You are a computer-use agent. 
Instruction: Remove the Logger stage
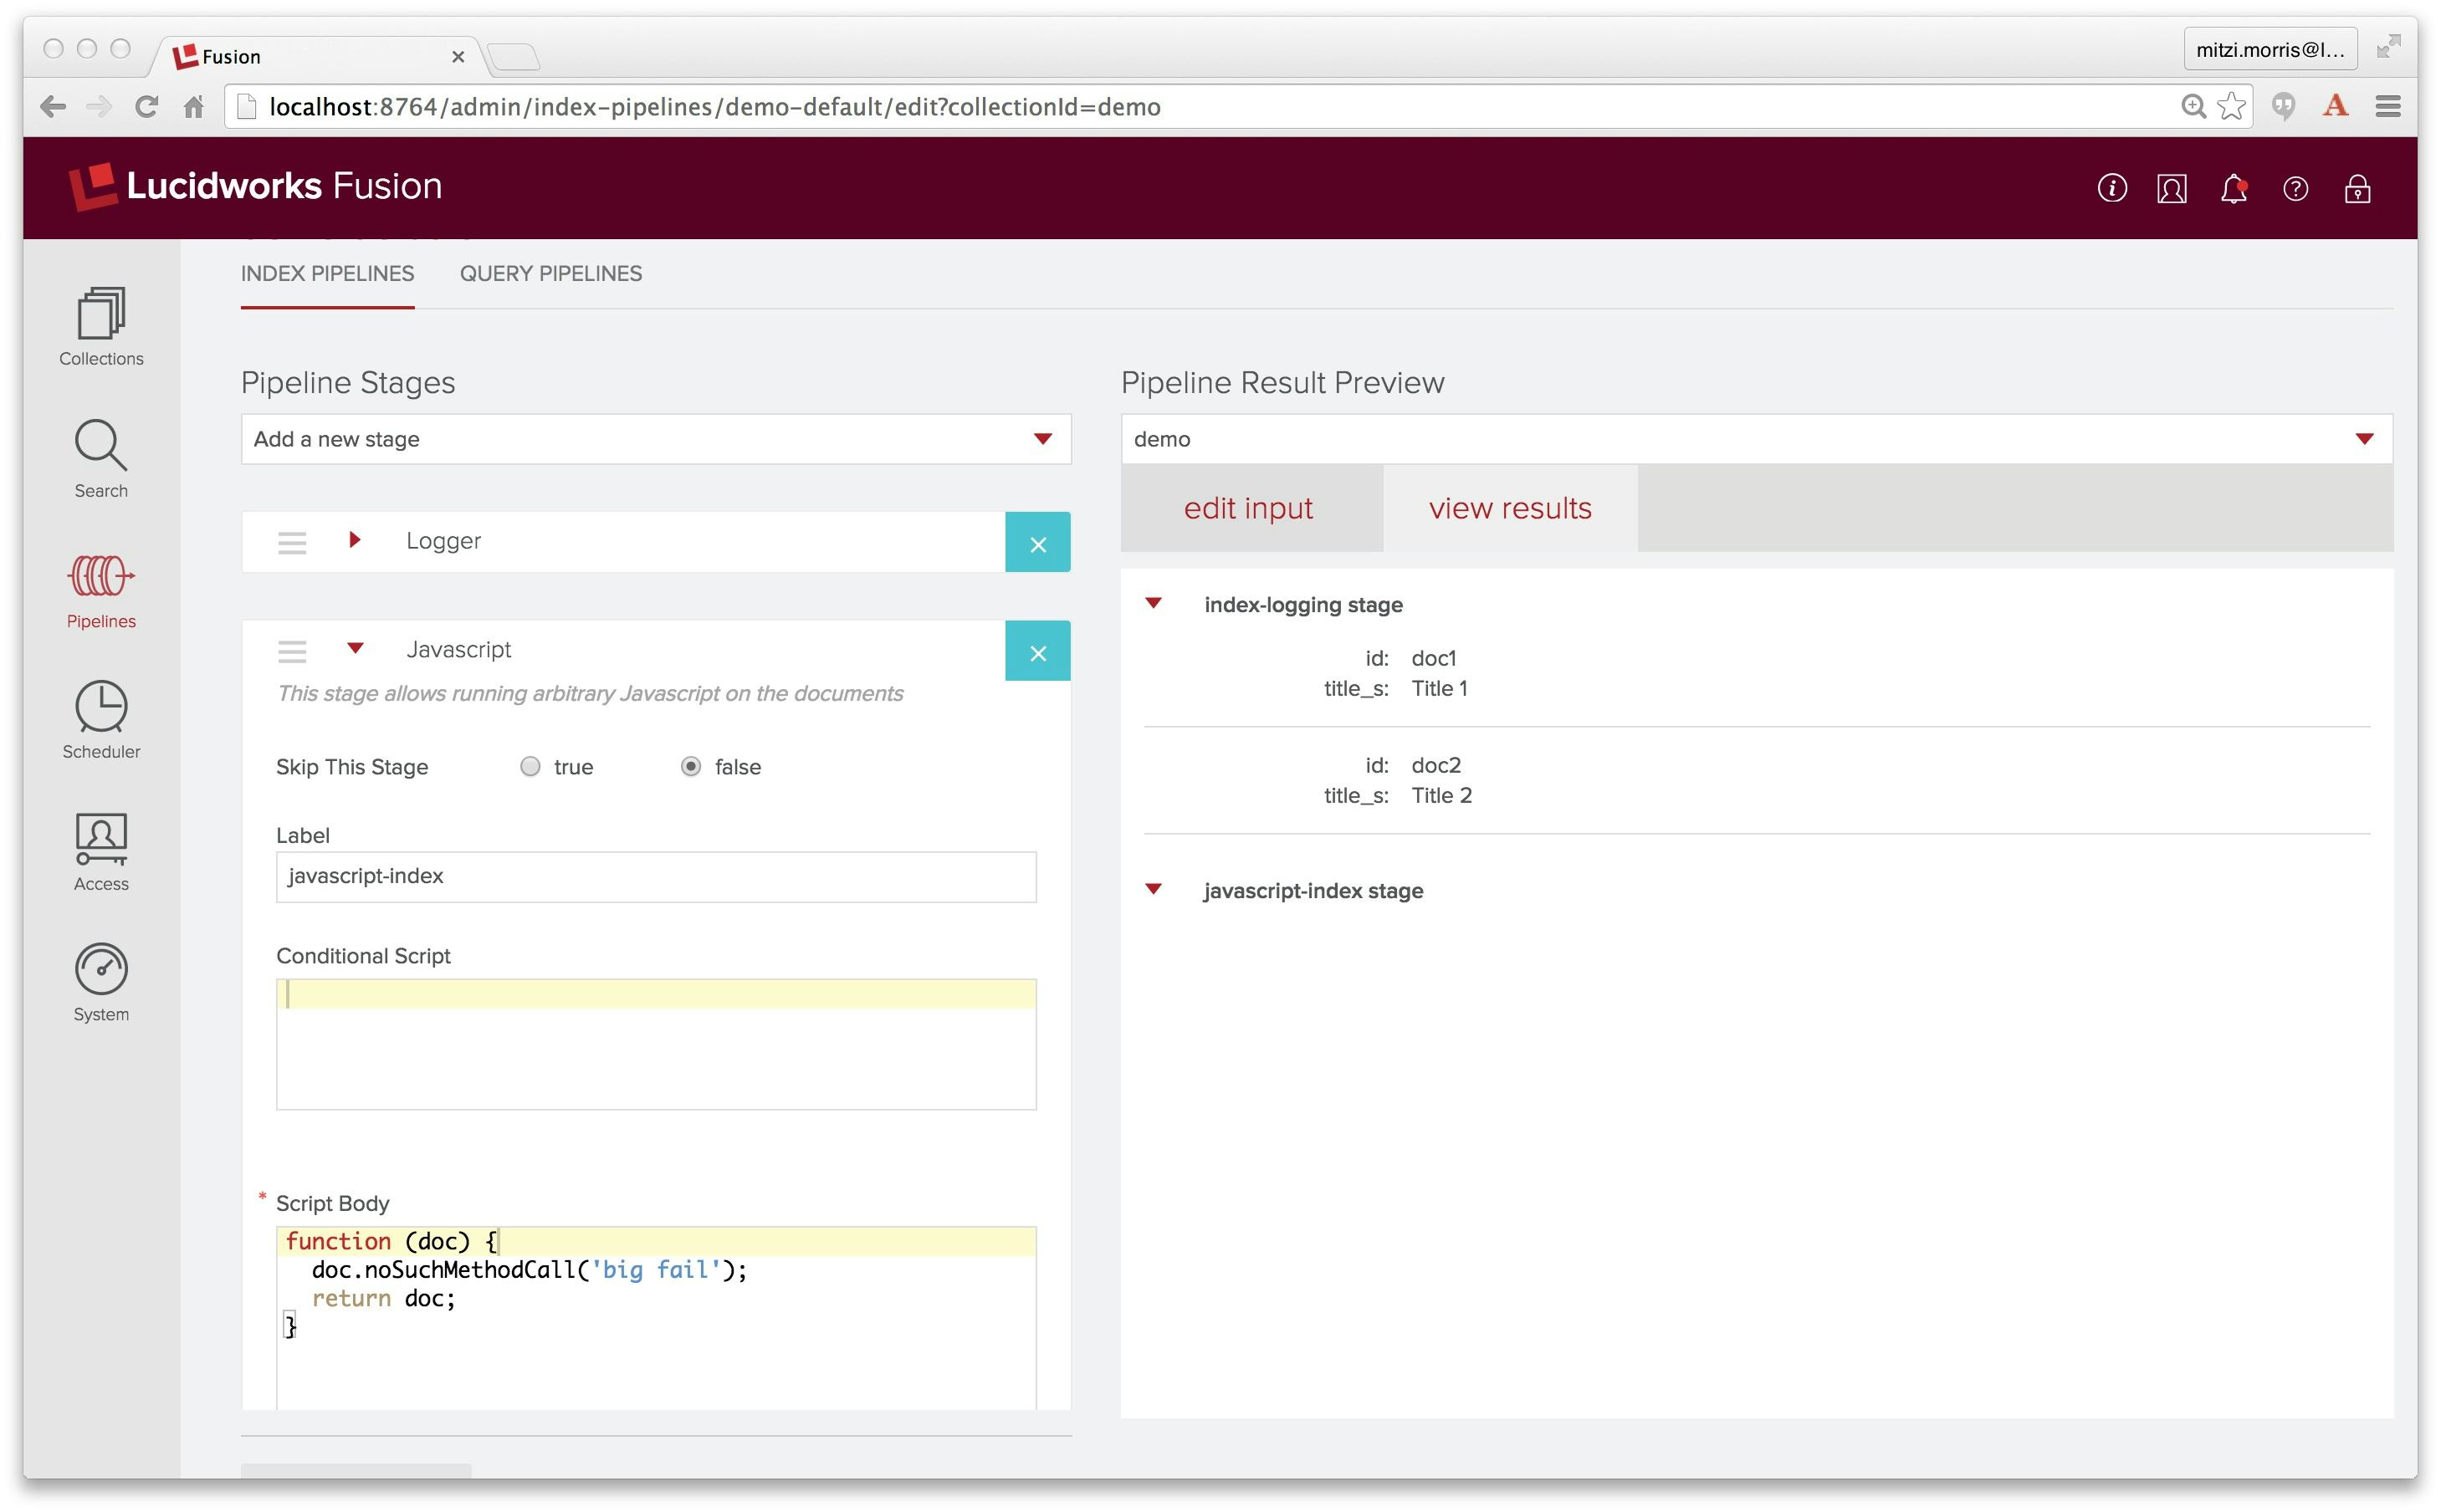[x=1037, y=542]
